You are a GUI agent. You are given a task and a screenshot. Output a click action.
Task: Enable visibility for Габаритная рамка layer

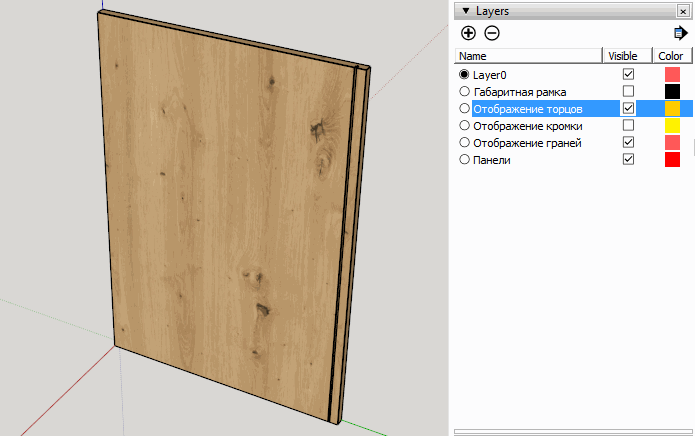[628, 91]
